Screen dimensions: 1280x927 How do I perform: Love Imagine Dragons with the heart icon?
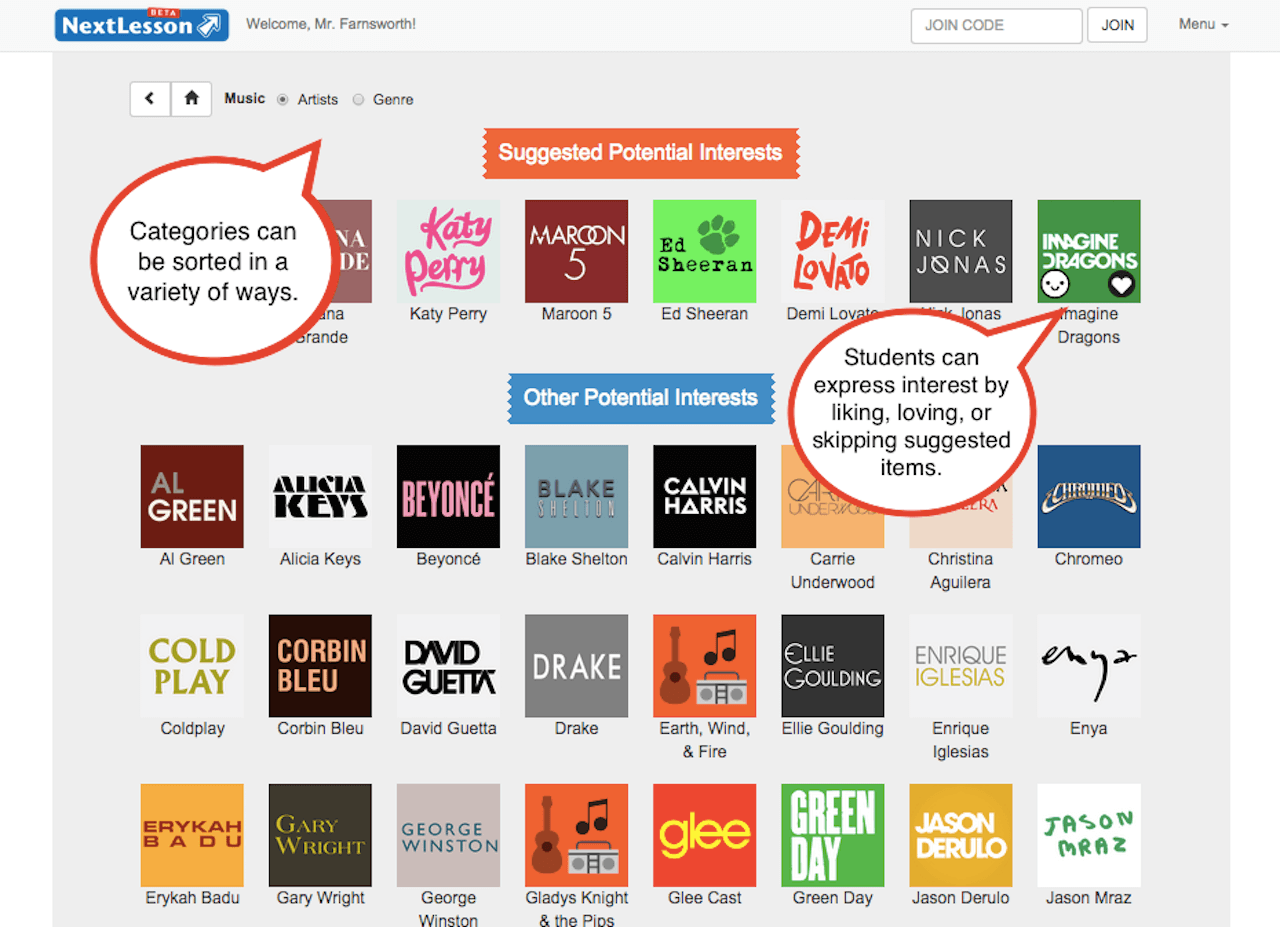pyautogui.click(x=1122, y=285)
